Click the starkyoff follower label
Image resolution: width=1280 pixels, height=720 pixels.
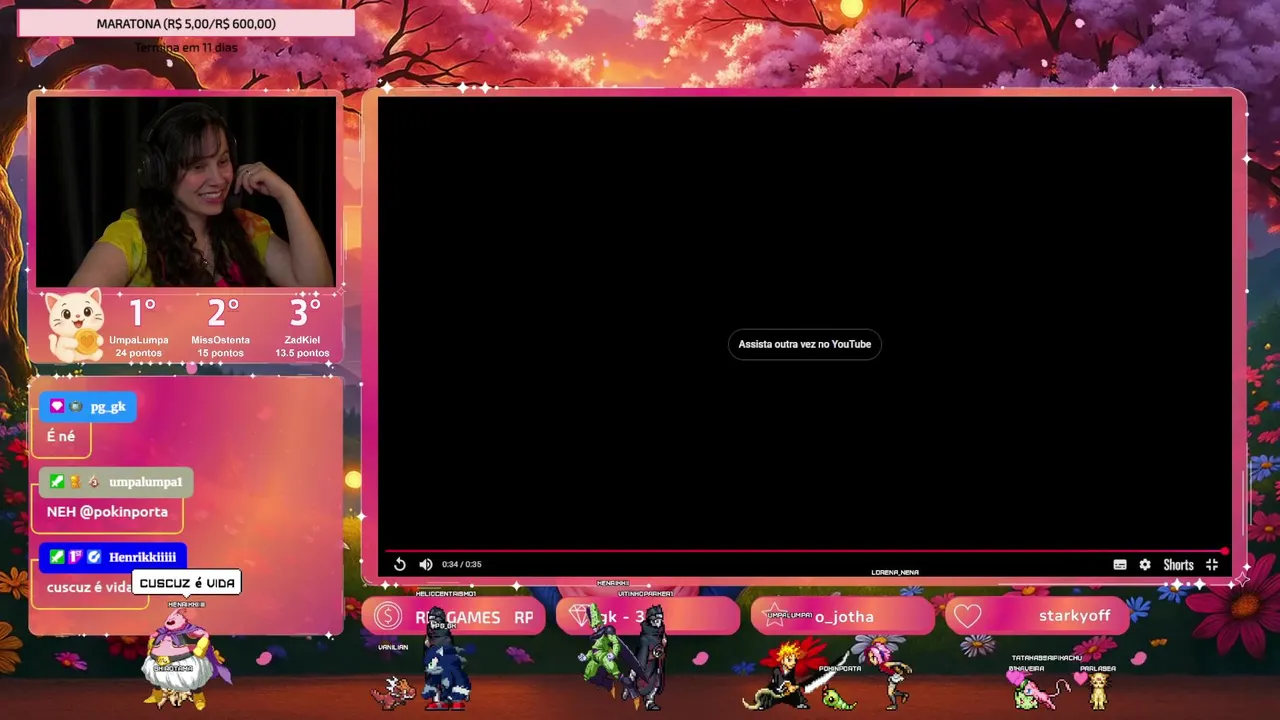[x=1074, y=615]
